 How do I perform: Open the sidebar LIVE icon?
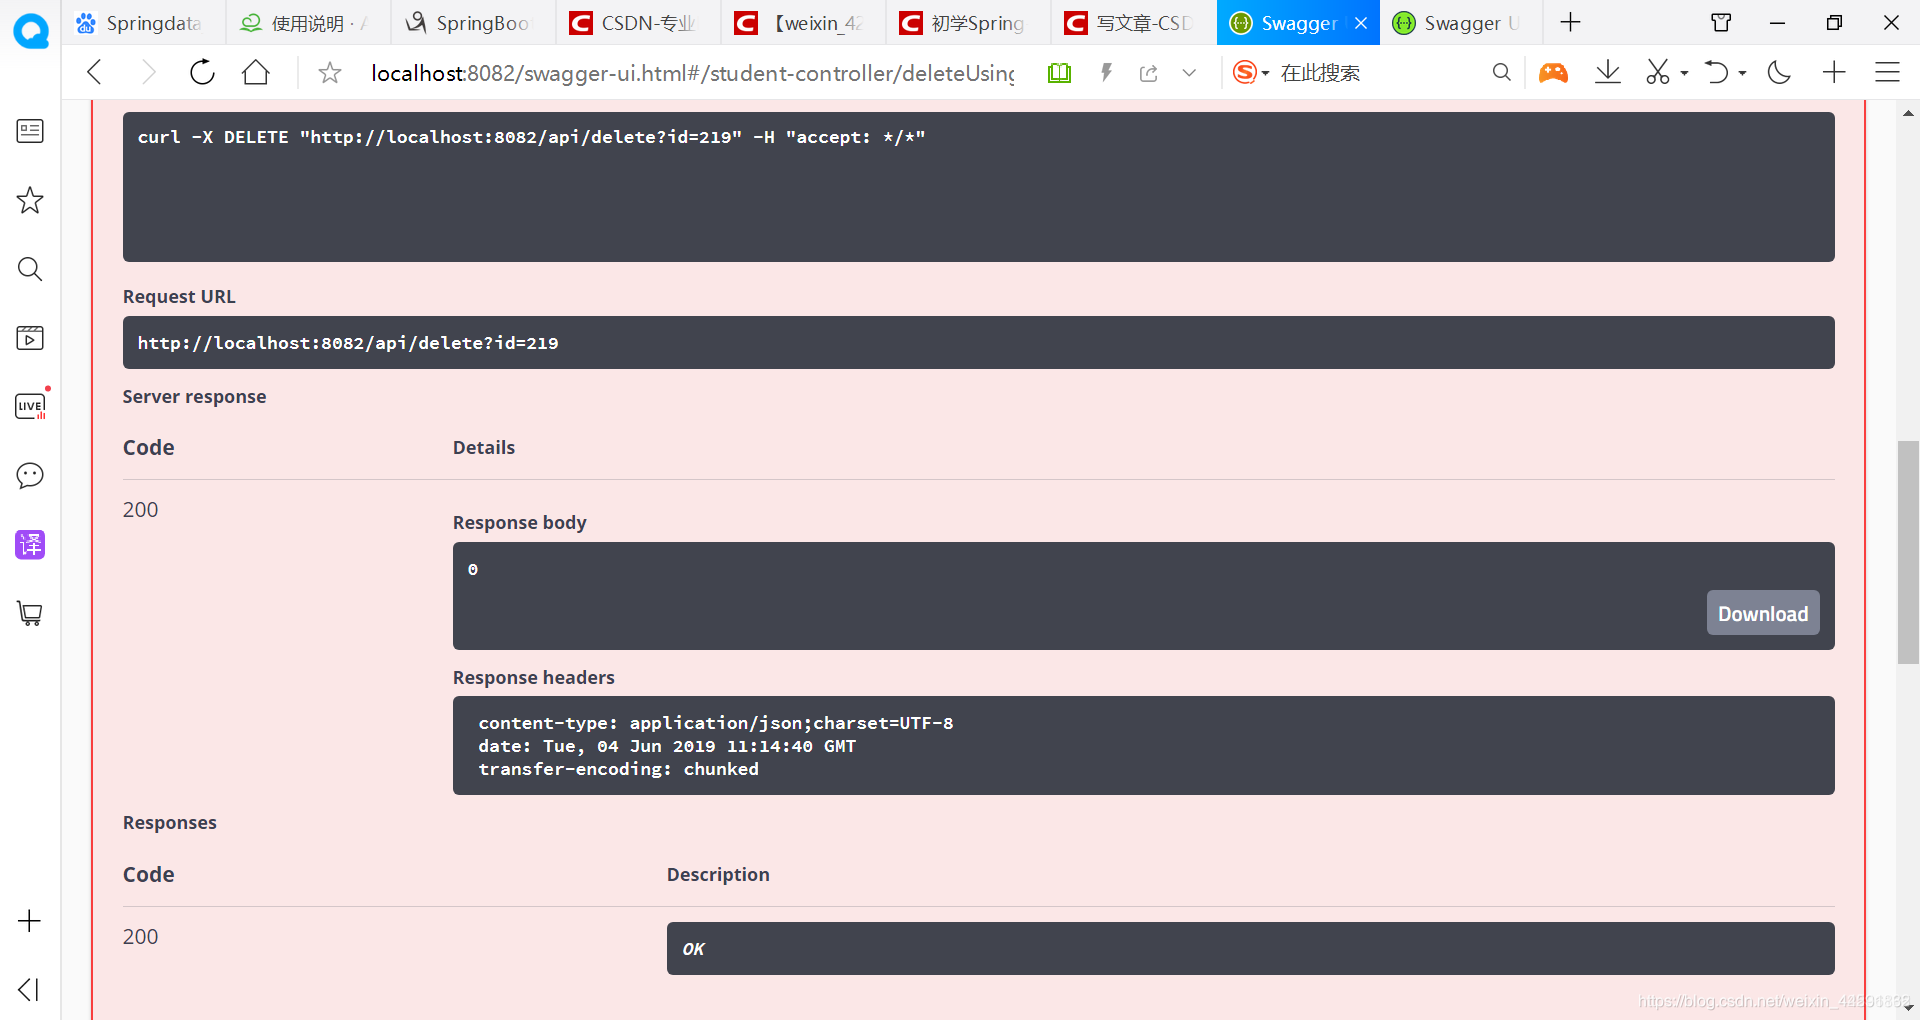(x=30, y=406)
